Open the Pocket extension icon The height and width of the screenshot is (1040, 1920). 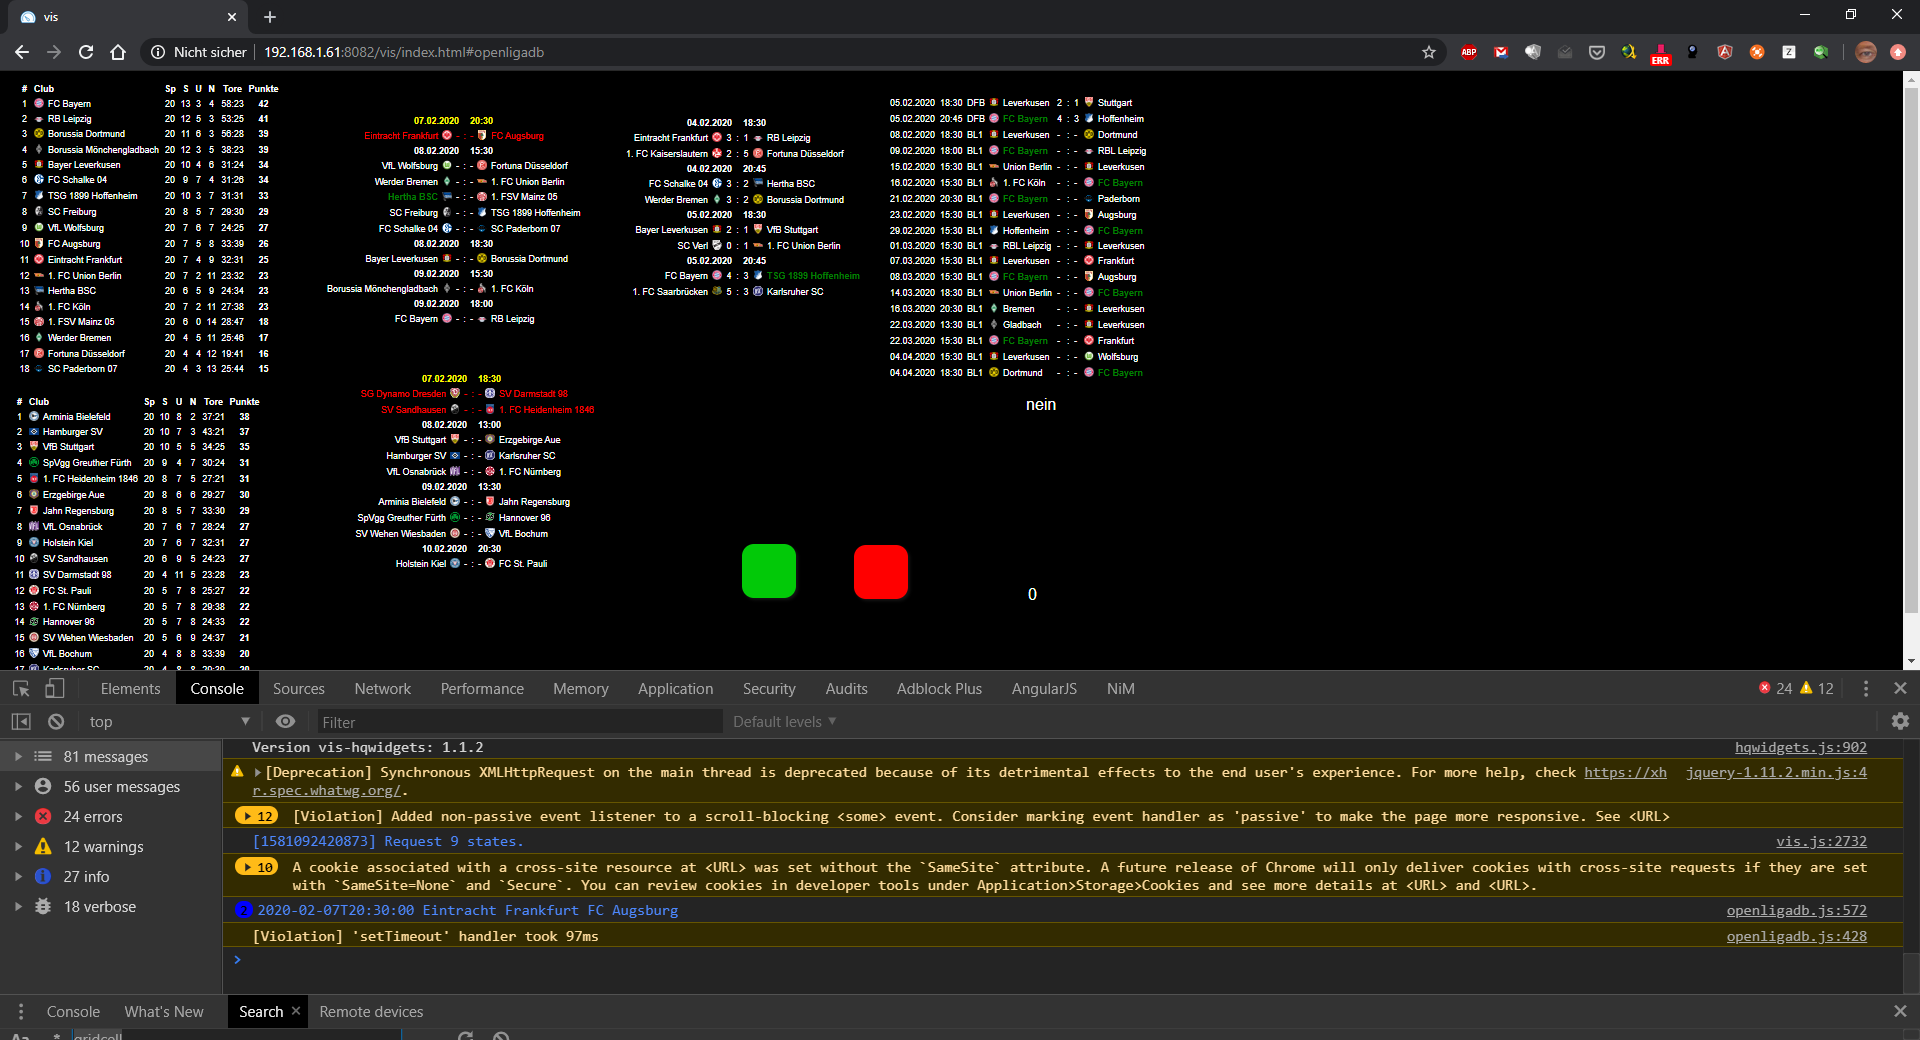(x=1597, y=52)
